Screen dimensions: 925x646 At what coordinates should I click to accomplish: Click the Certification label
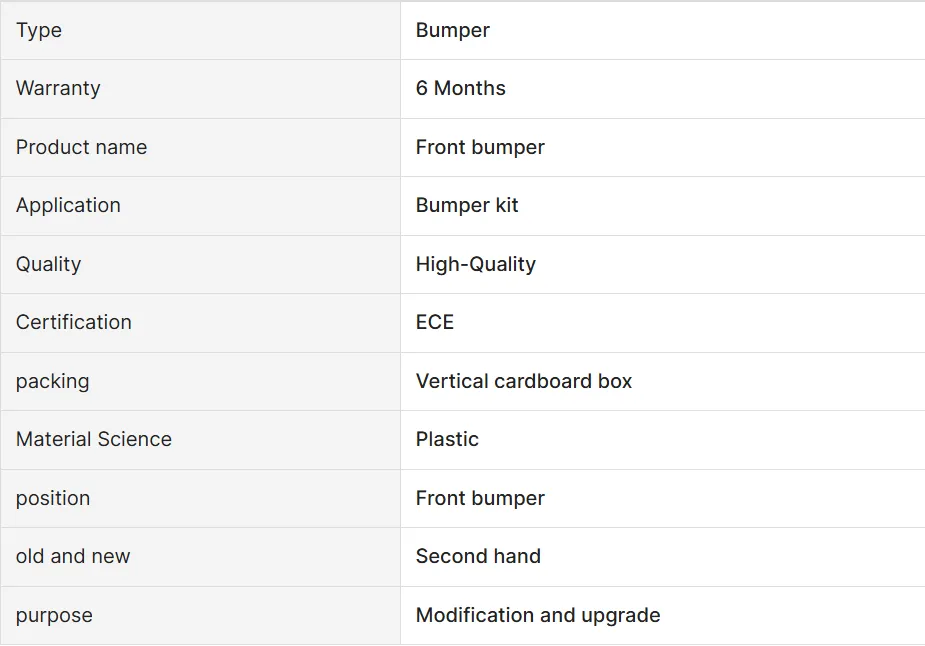pyautogui.click(x=73, y=322)
